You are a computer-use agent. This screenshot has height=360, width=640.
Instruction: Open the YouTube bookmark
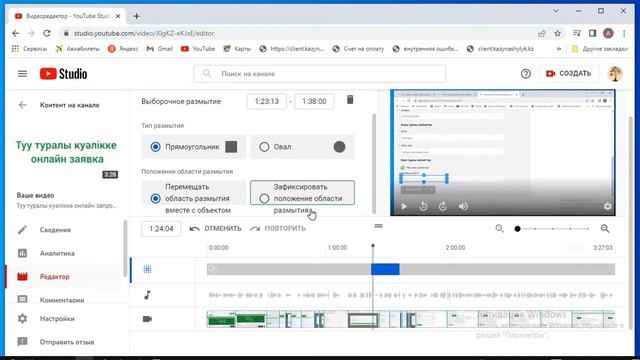coord(198,49)
